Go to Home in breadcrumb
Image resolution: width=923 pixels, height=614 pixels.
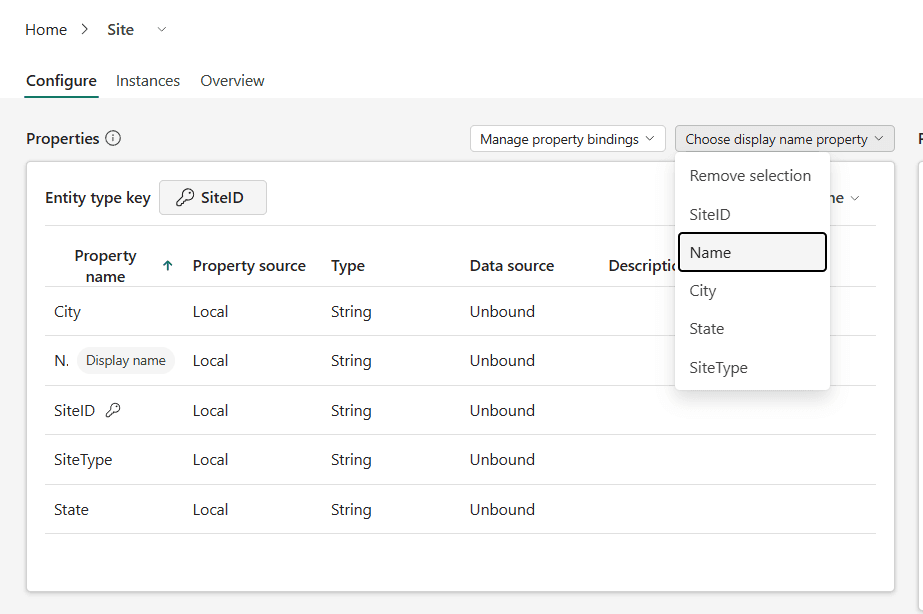coord(46,29)
